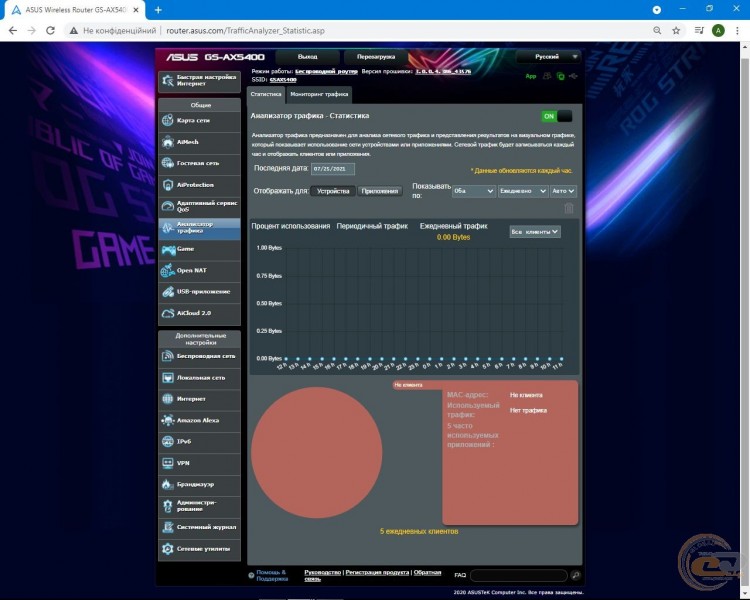Select the AiMesh sidebar icon
This screenshot has height=600, width=750.
(167, 142)
